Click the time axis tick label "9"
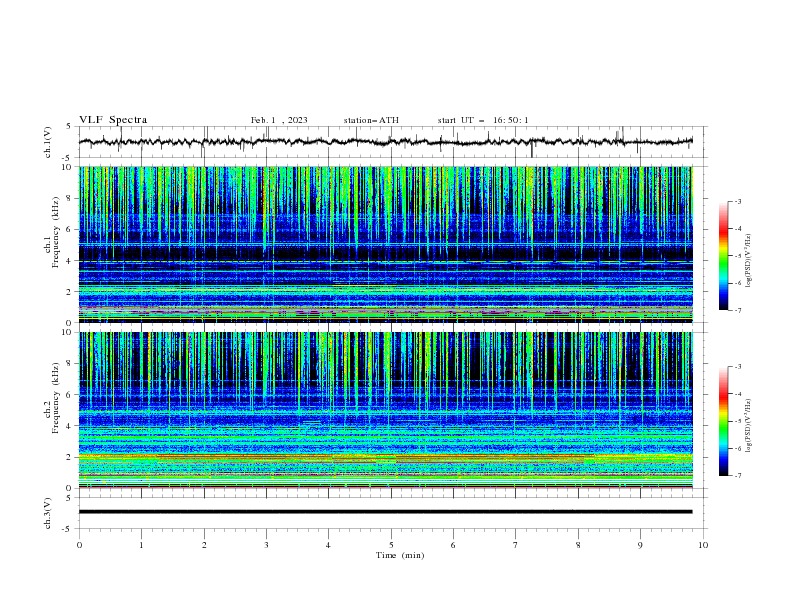 click(640, 545)
